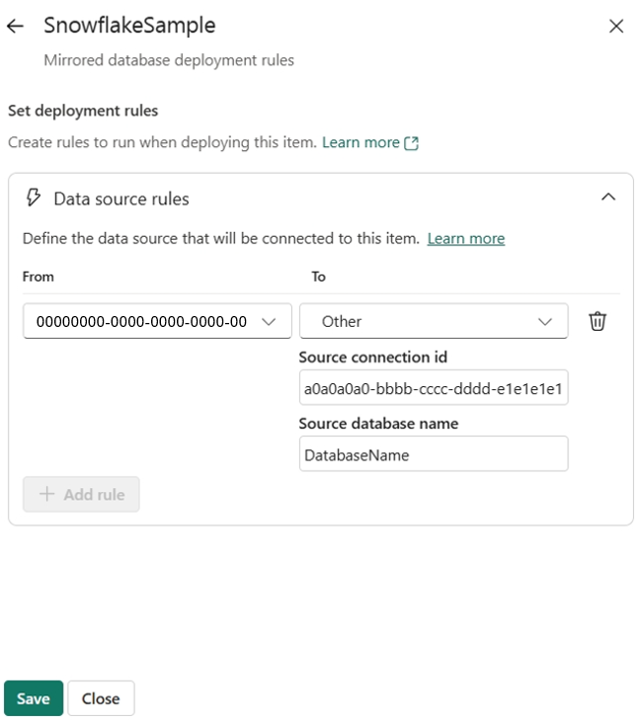This screenshot has width=640, height=720.
Task: Open Learn more link under Set deployment rules
Action: pos(361,143)
